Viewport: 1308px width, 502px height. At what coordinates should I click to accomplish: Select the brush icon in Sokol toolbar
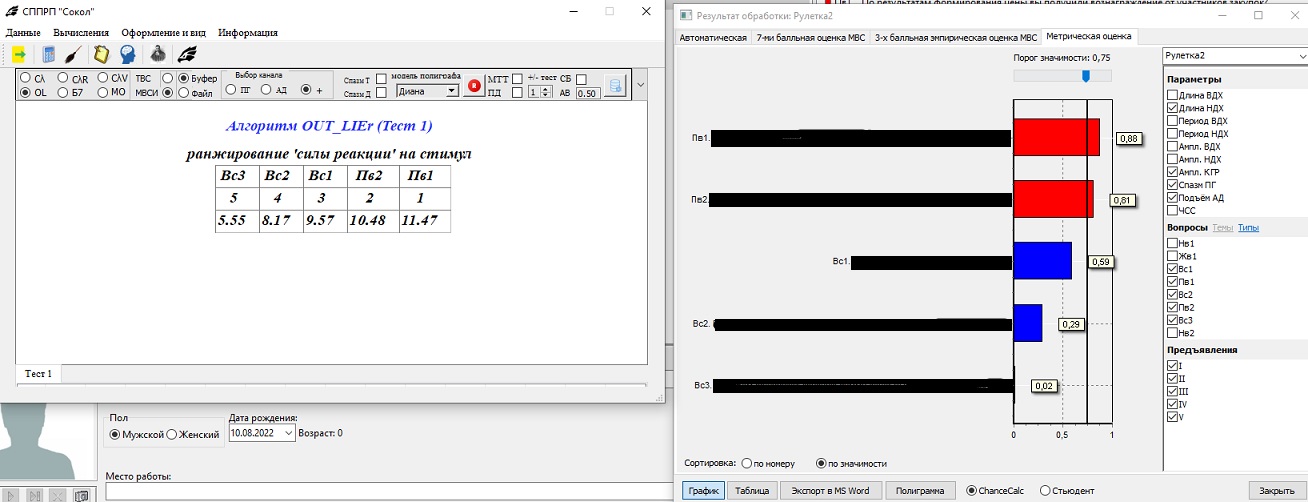tap(74, 55)
